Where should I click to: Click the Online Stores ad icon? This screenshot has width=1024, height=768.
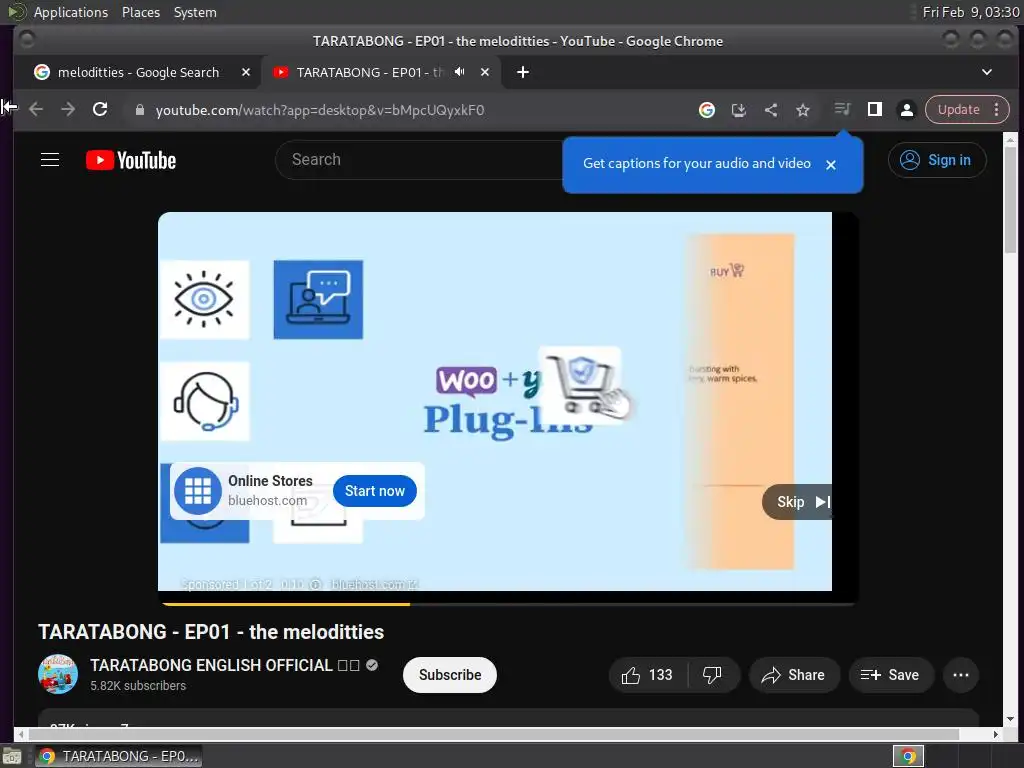point(198,491)
